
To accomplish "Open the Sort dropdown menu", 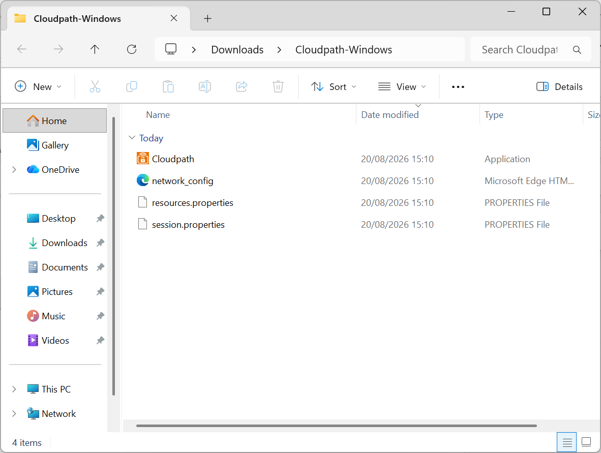I will pyautogui.click(x=333, y=87).
